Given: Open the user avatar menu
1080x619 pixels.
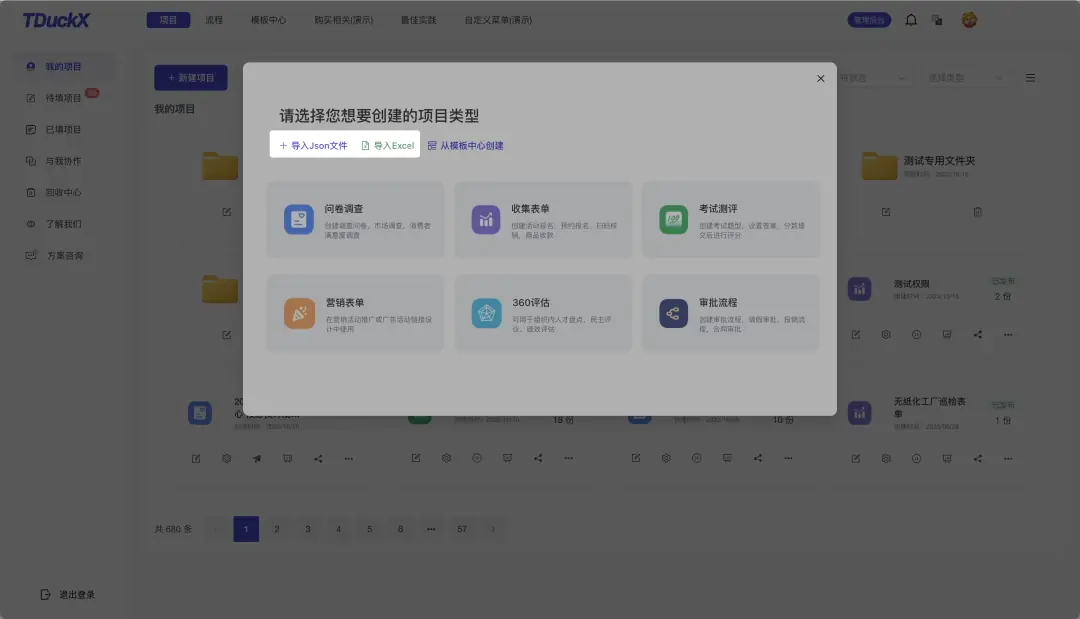Looking at the screenshot, I should click(x=969, y=20).
